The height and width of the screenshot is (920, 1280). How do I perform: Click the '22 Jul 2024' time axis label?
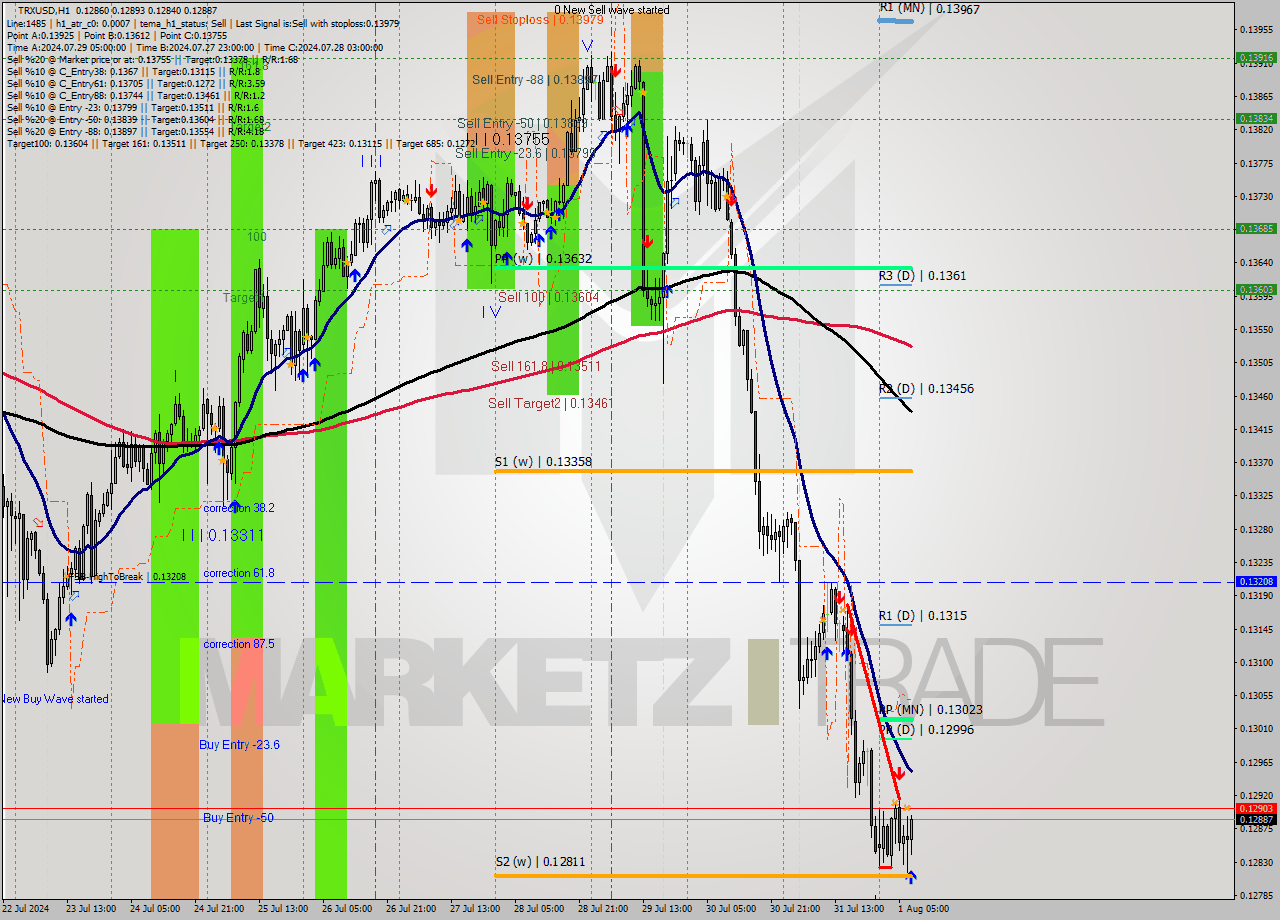(26, 909)
